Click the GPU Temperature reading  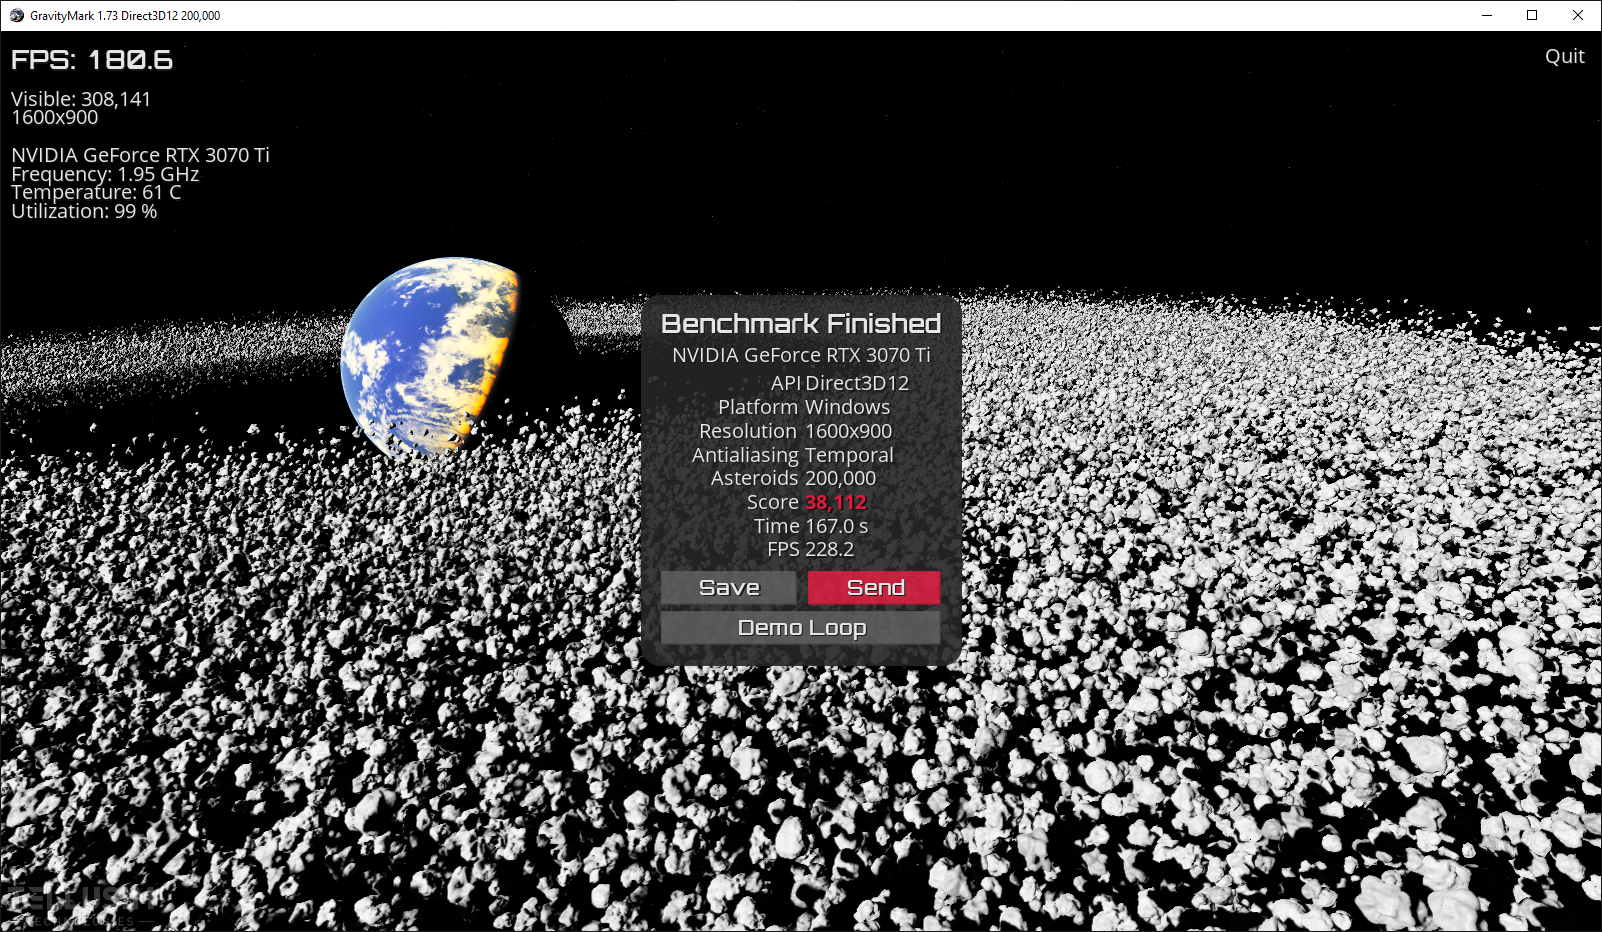[x=96, y=192]
